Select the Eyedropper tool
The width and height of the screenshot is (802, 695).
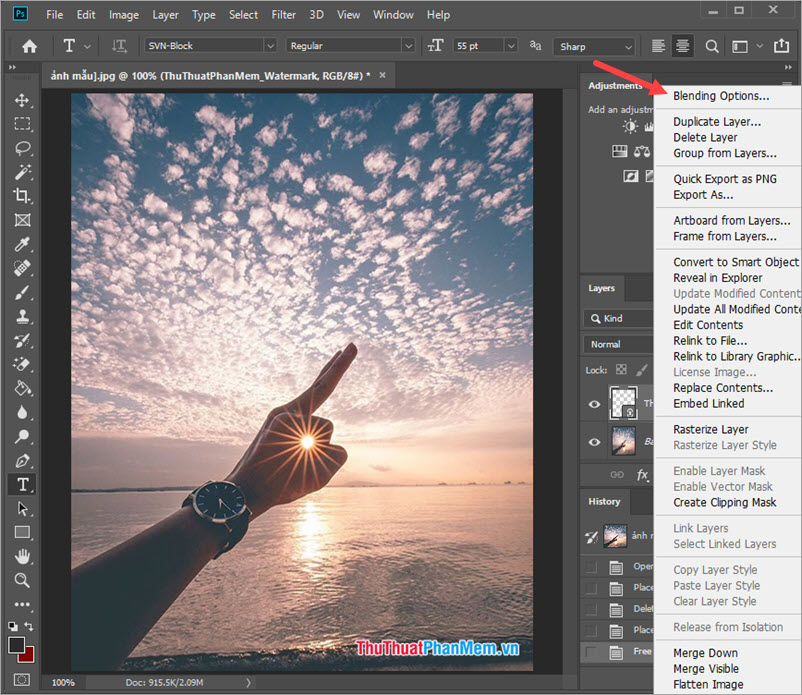22,244
